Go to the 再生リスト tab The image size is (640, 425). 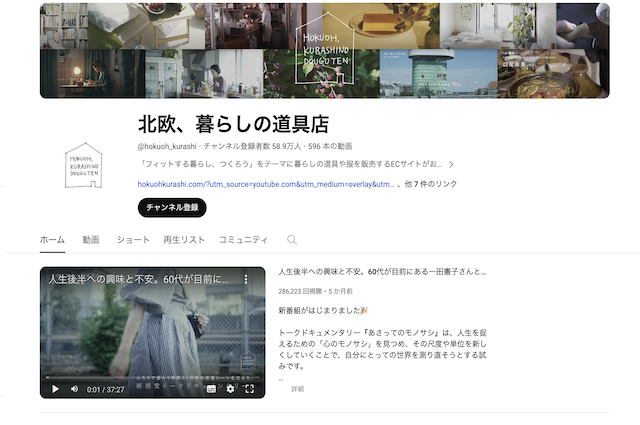pos(184,240)
